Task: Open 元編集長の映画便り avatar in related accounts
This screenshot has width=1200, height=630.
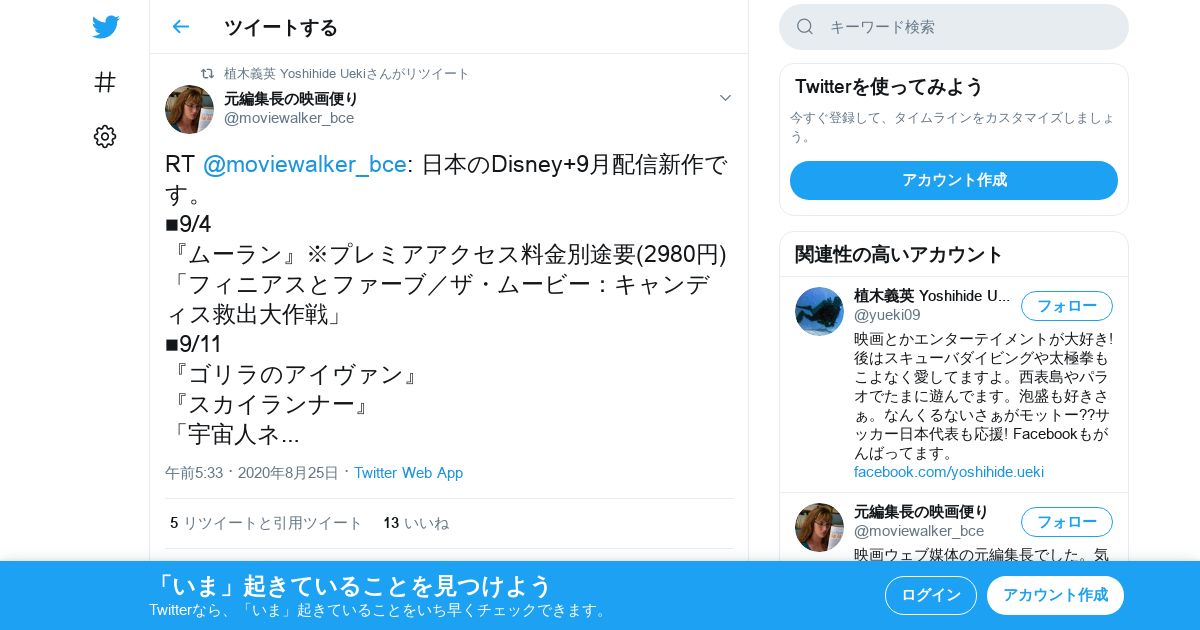Action: click(819, 527)
